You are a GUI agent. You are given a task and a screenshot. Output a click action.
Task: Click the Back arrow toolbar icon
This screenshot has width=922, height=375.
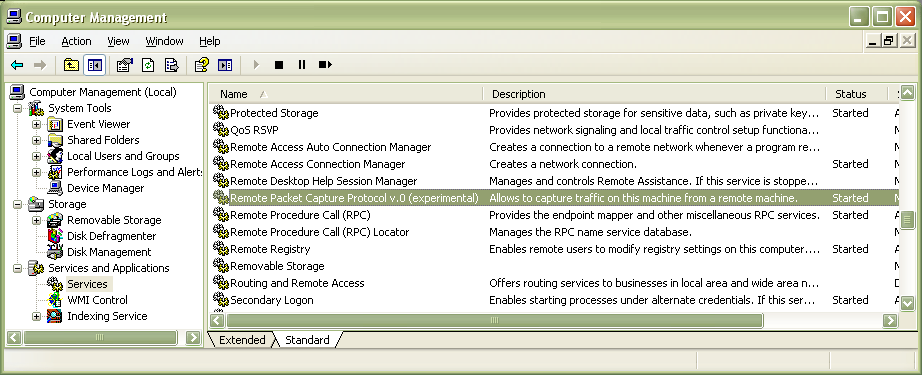coord(17,65)
